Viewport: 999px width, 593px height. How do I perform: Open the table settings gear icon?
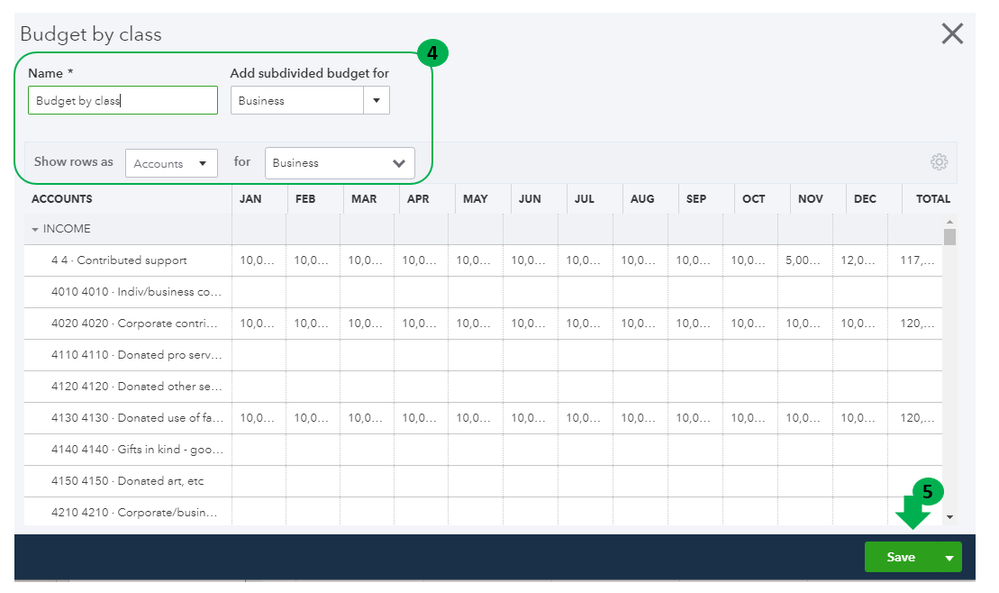(938, 162)
